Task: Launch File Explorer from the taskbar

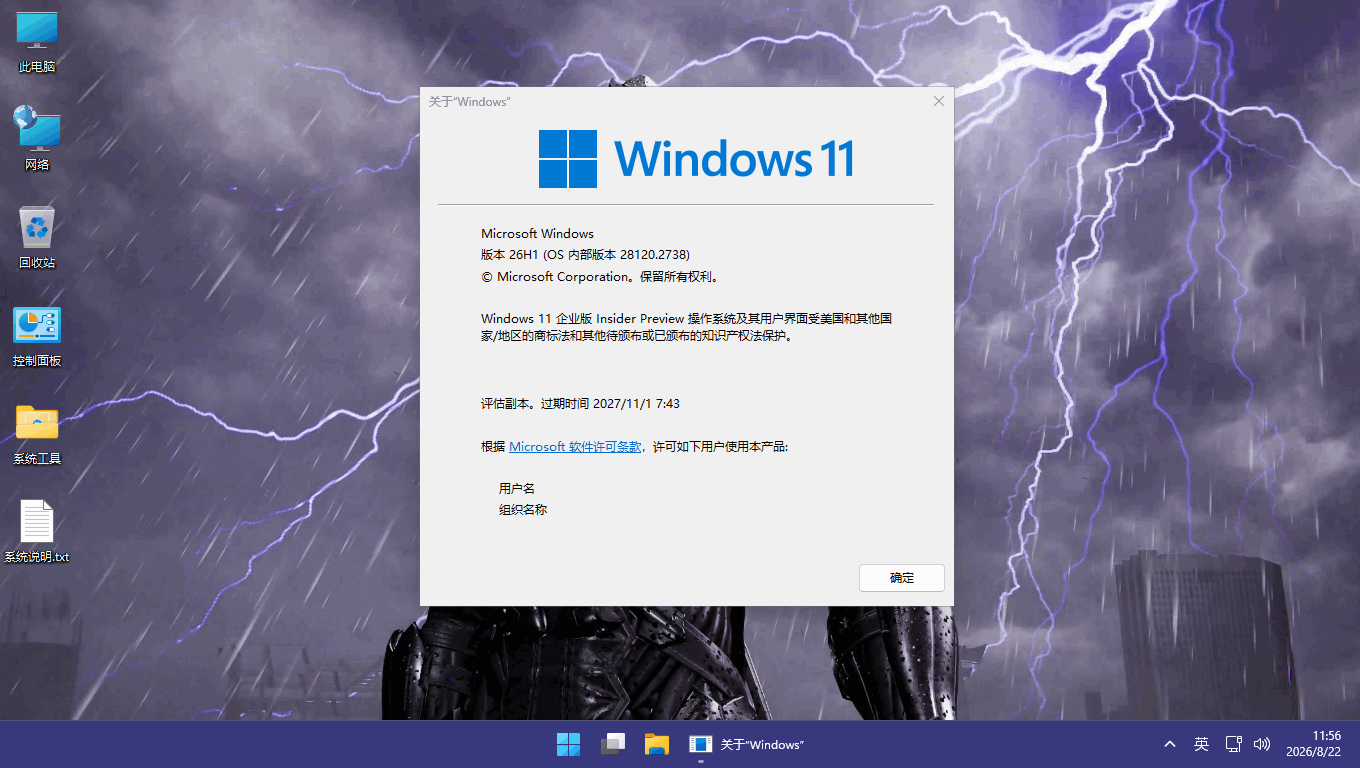Action: click(656, 744)
